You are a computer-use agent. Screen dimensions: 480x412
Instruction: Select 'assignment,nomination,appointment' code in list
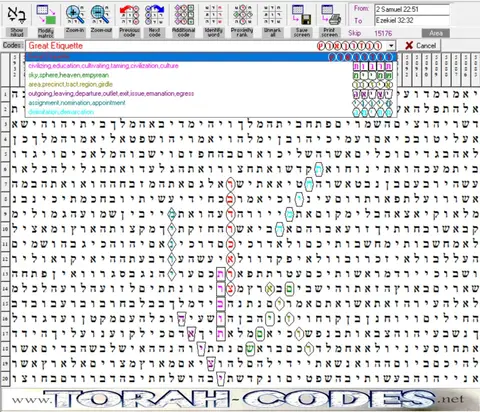coord(211,103)
